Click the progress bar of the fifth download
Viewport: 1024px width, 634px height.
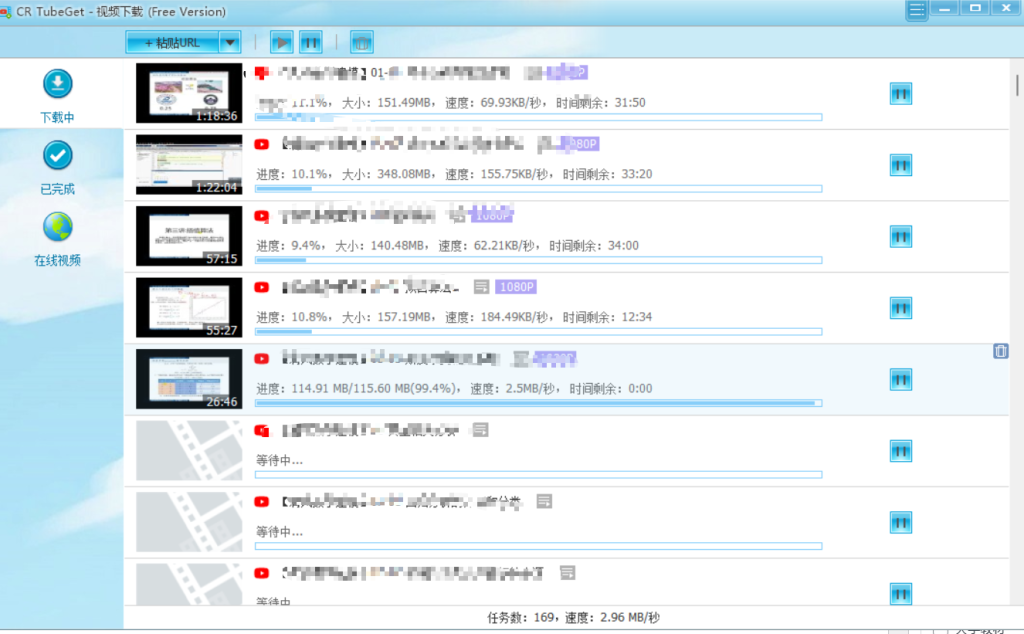pyautogui.click(x=537, y=402)
